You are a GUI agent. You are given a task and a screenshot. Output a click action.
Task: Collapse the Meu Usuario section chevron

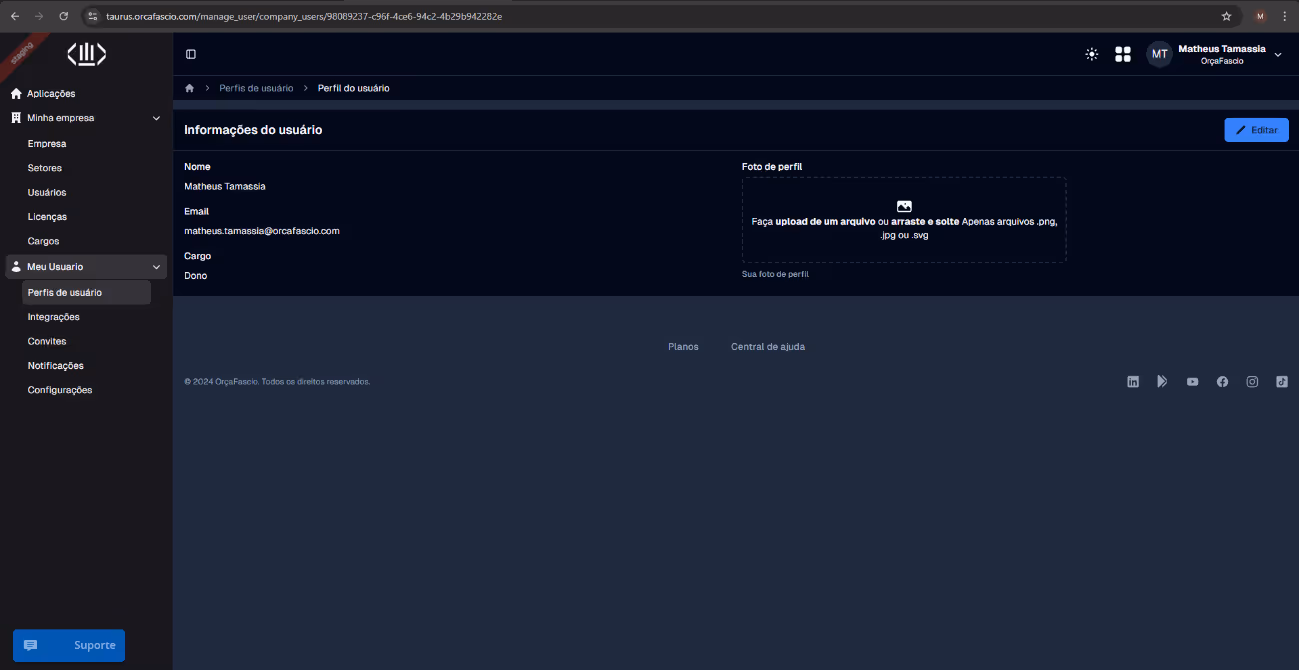coord(156,267)
